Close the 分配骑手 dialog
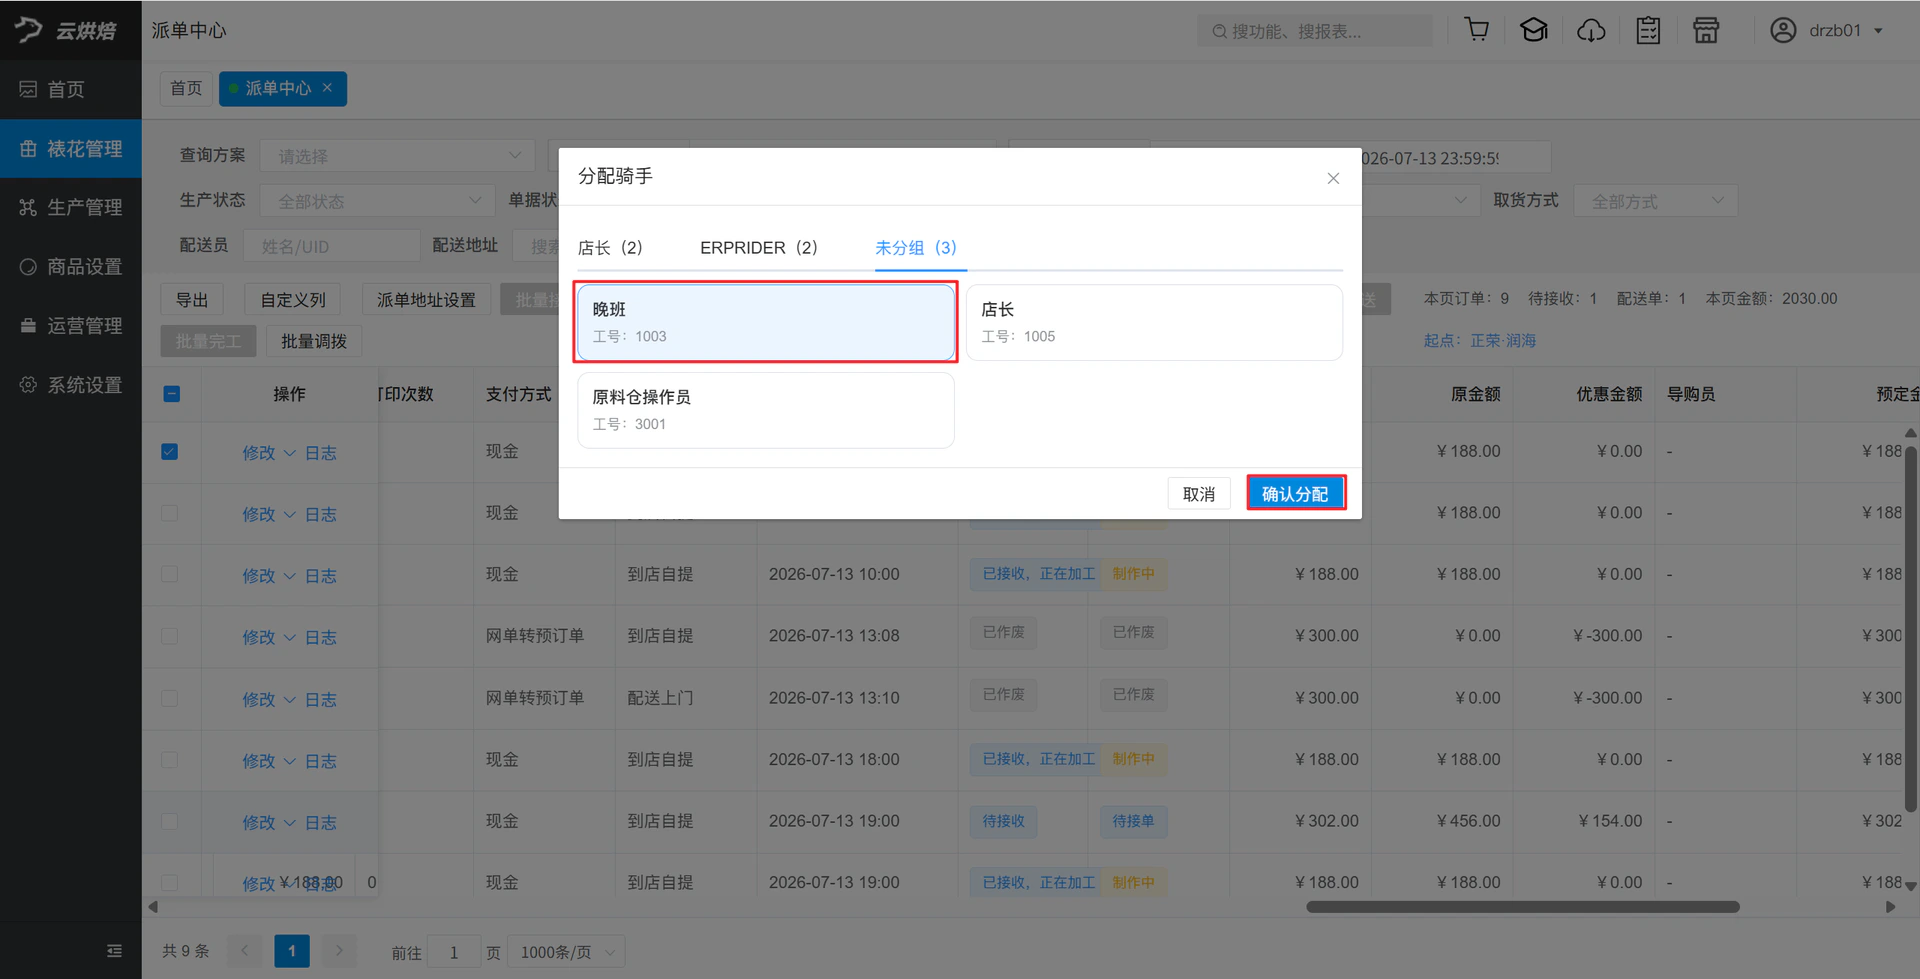 [x=1333, y=178]
